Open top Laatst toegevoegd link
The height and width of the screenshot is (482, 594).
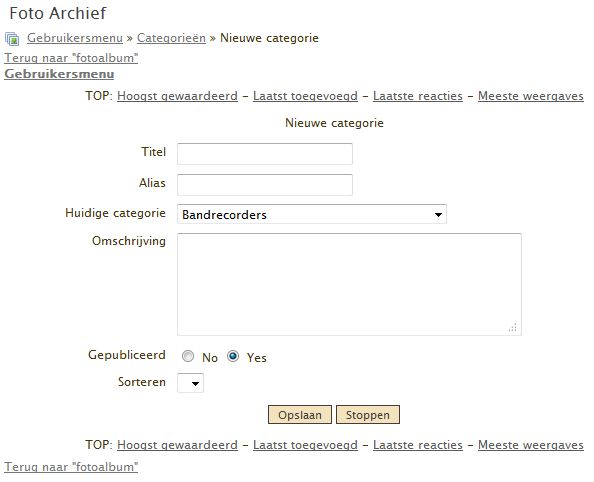(305, 96)
